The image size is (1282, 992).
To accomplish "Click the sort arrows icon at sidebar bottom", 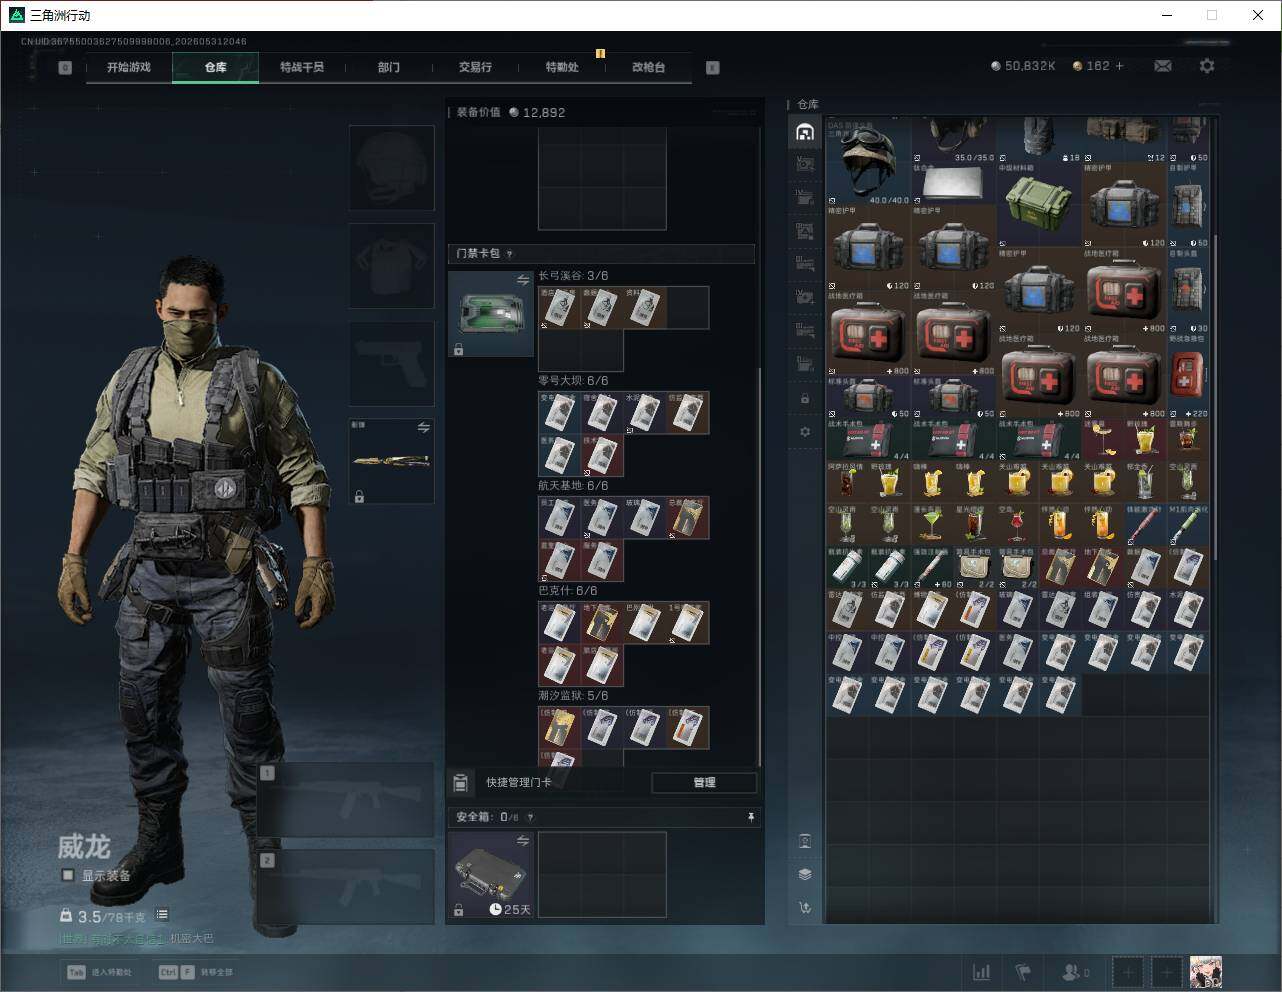I will pos(805,908).
